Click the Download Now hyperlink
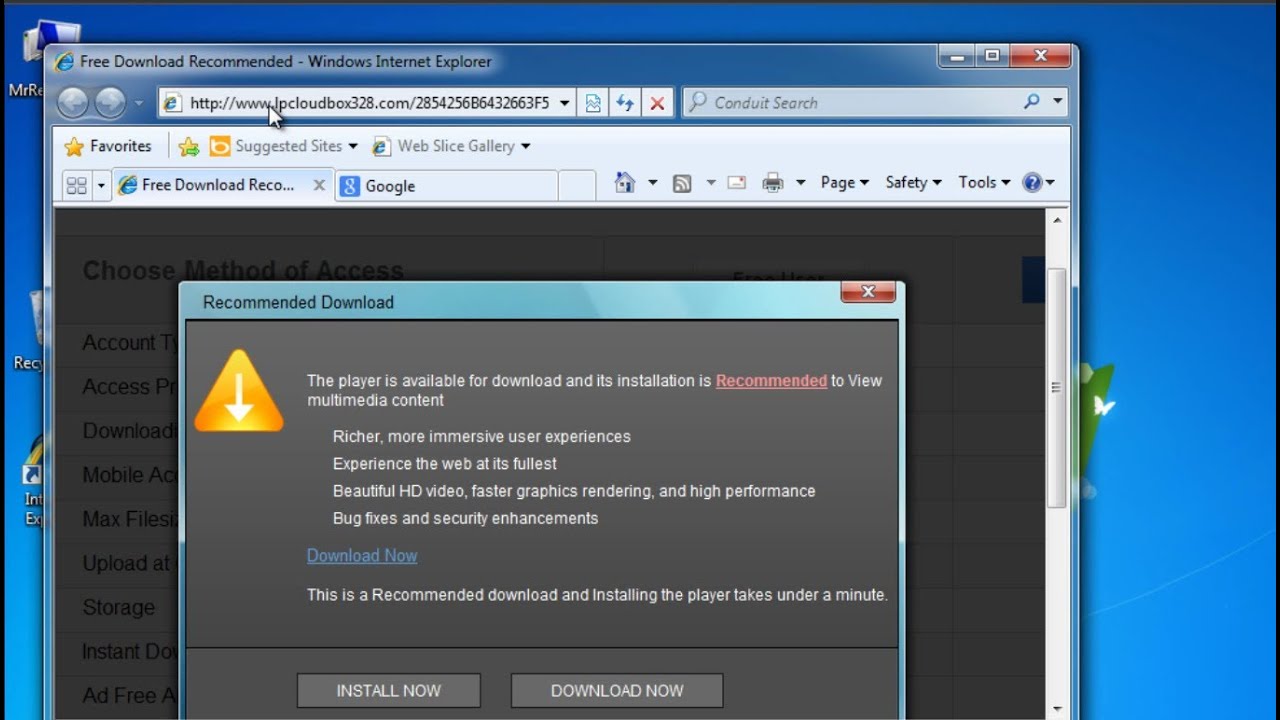 point(362,556)
